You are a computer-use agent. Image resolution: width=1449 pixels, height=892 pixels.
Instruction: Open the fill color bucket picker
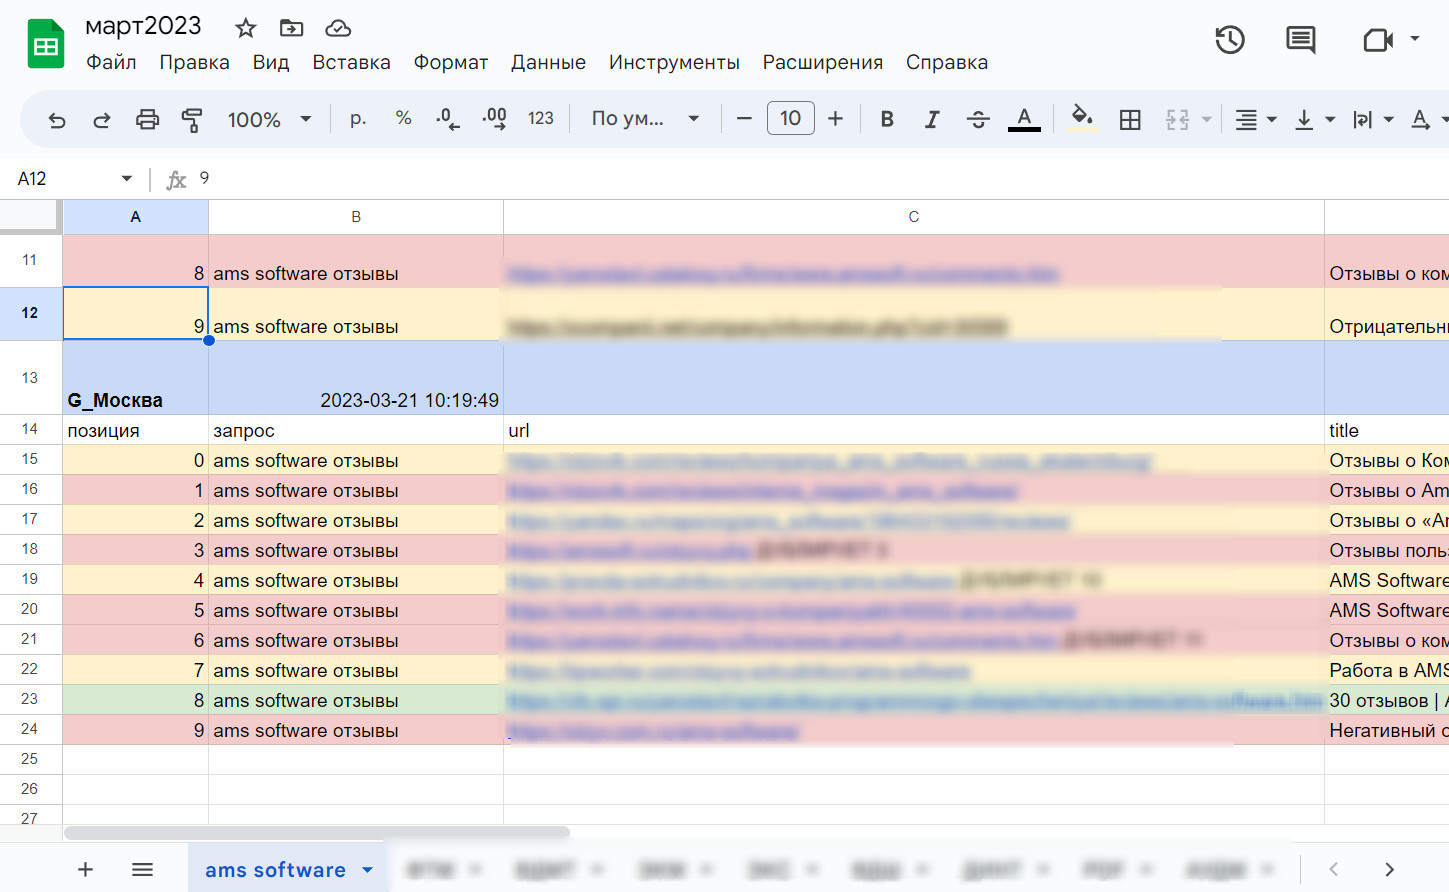[1082, 119]
